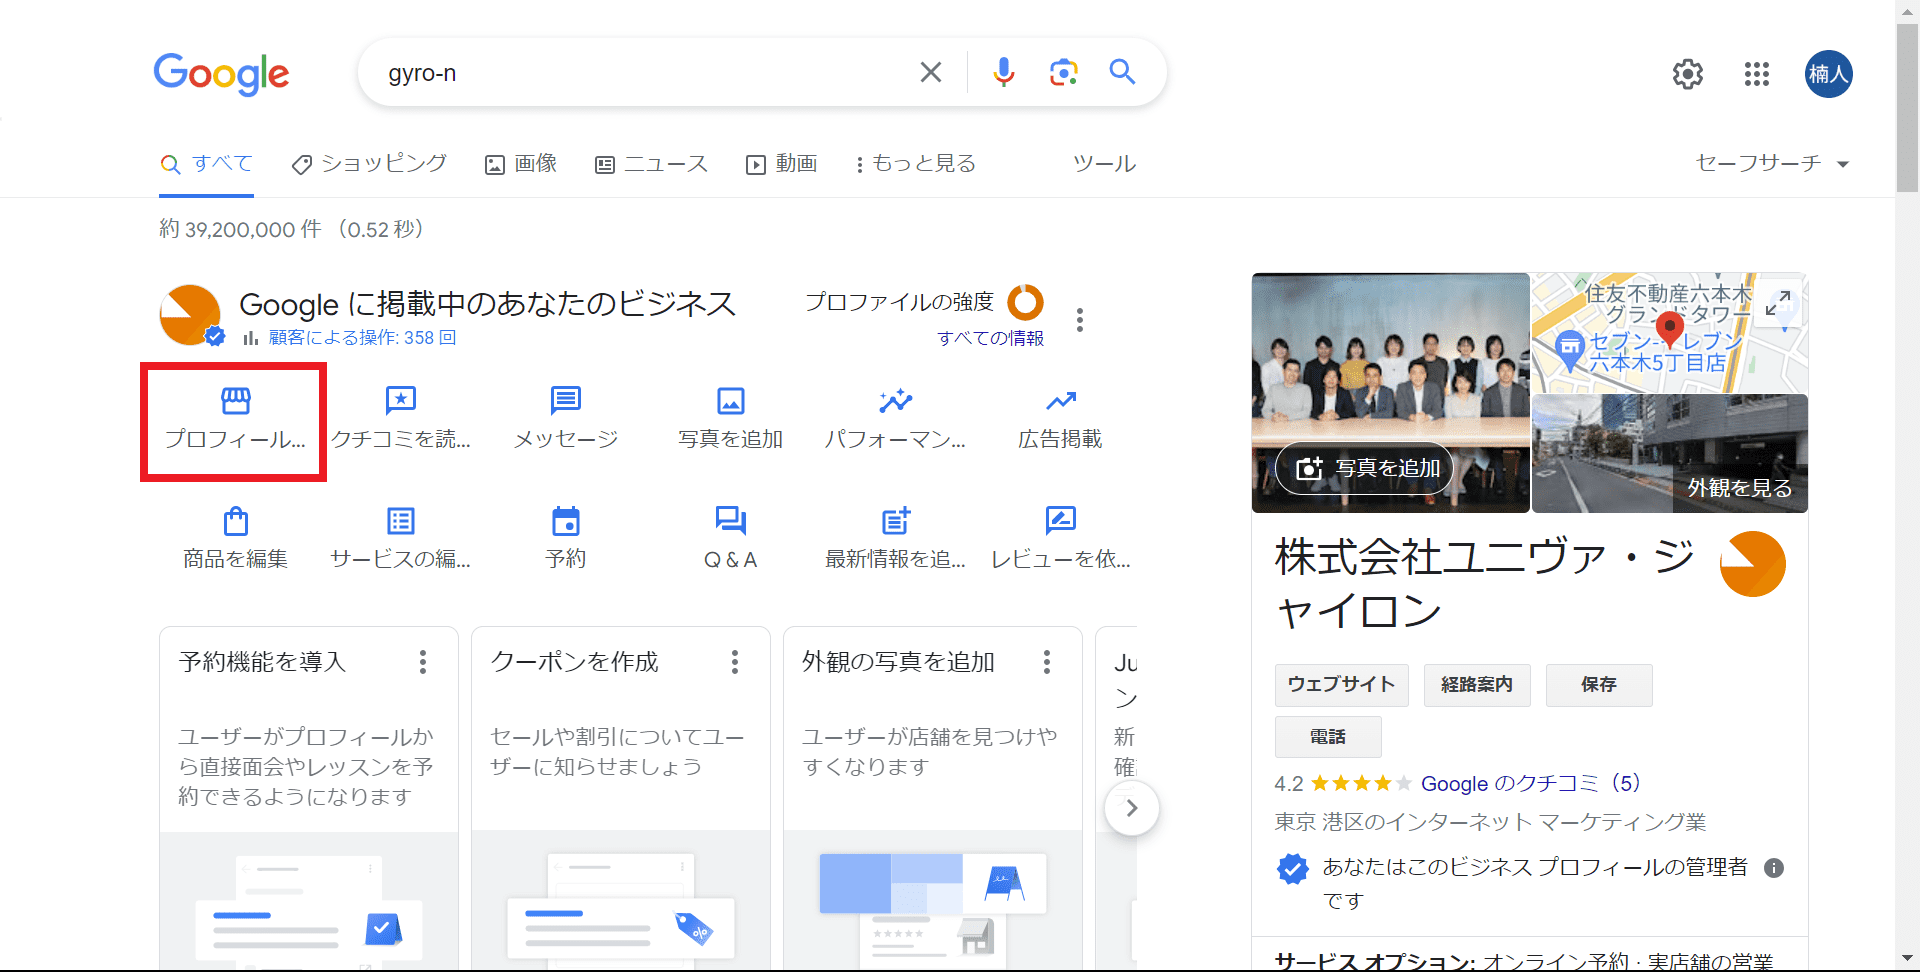The width and height of the screenshot is (1920, 972).
Task: Choose 写真を追加 in the business action row
Action: pyautogui.click(x=730, y=420)
